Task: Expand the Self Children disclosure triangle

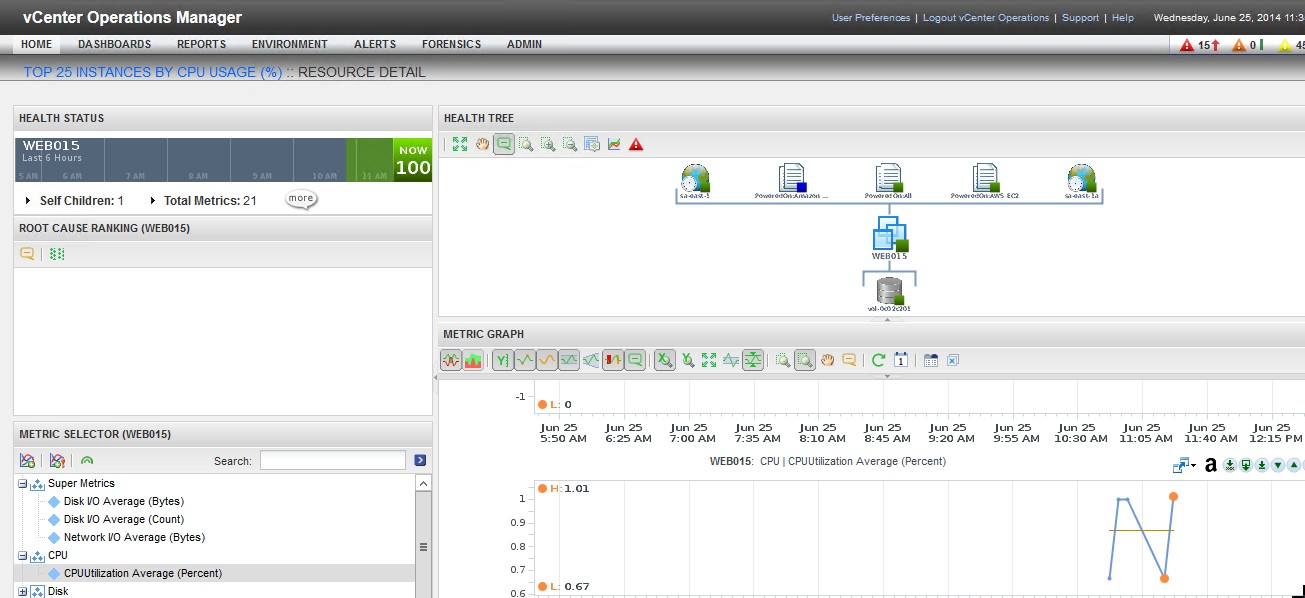Action: (x=28, y=201)
